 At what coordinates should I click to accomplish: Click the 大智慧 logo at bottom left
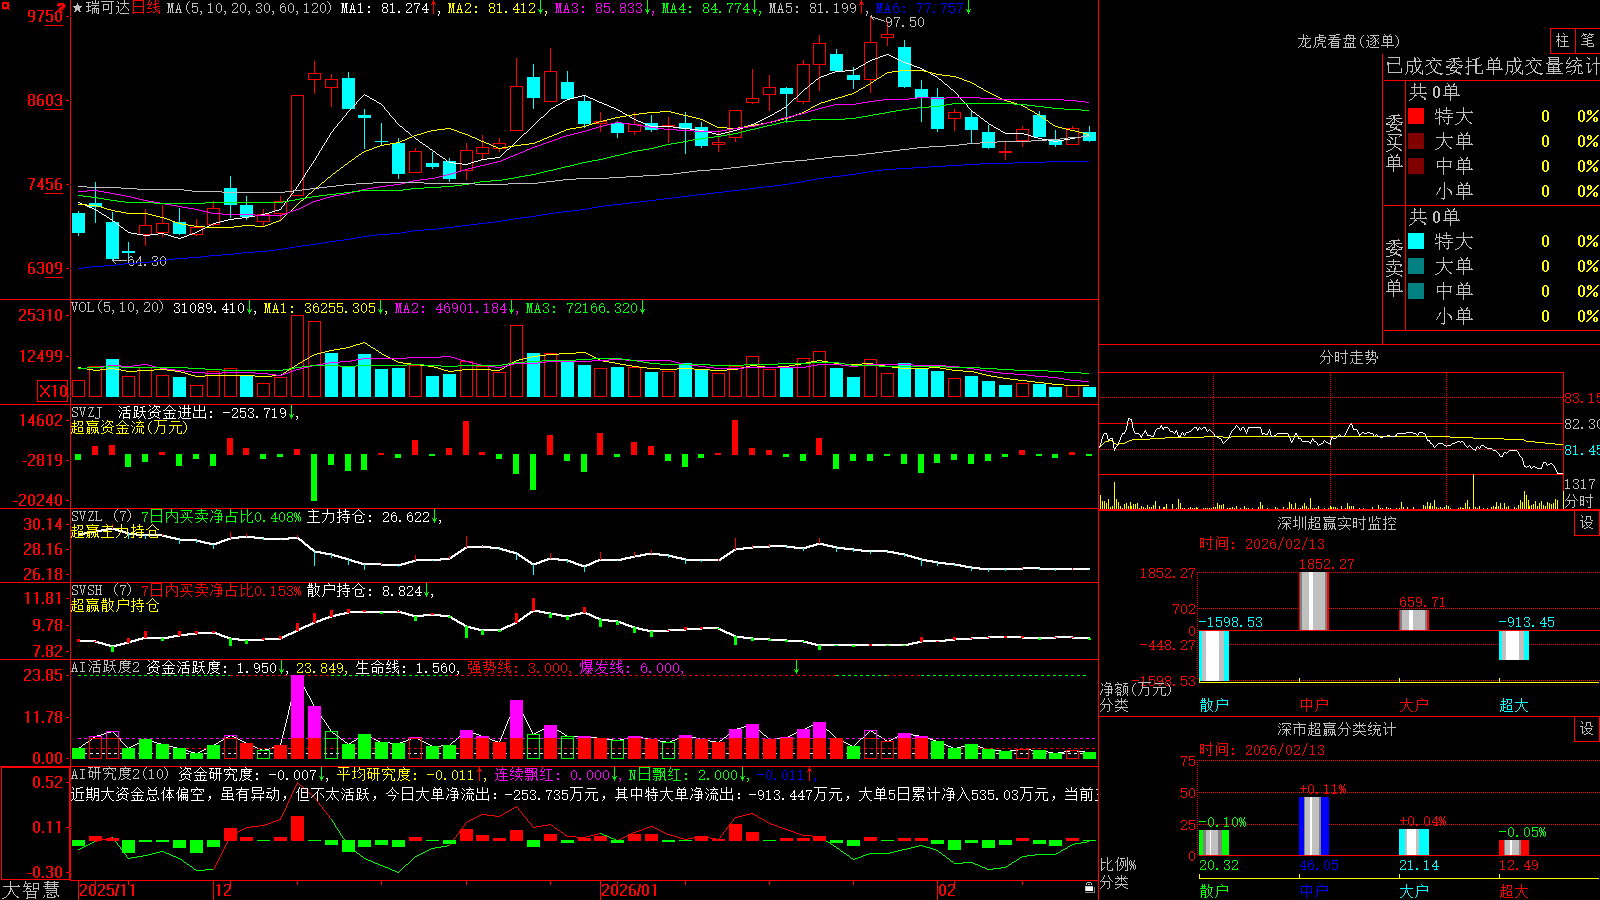coord(31,890)
